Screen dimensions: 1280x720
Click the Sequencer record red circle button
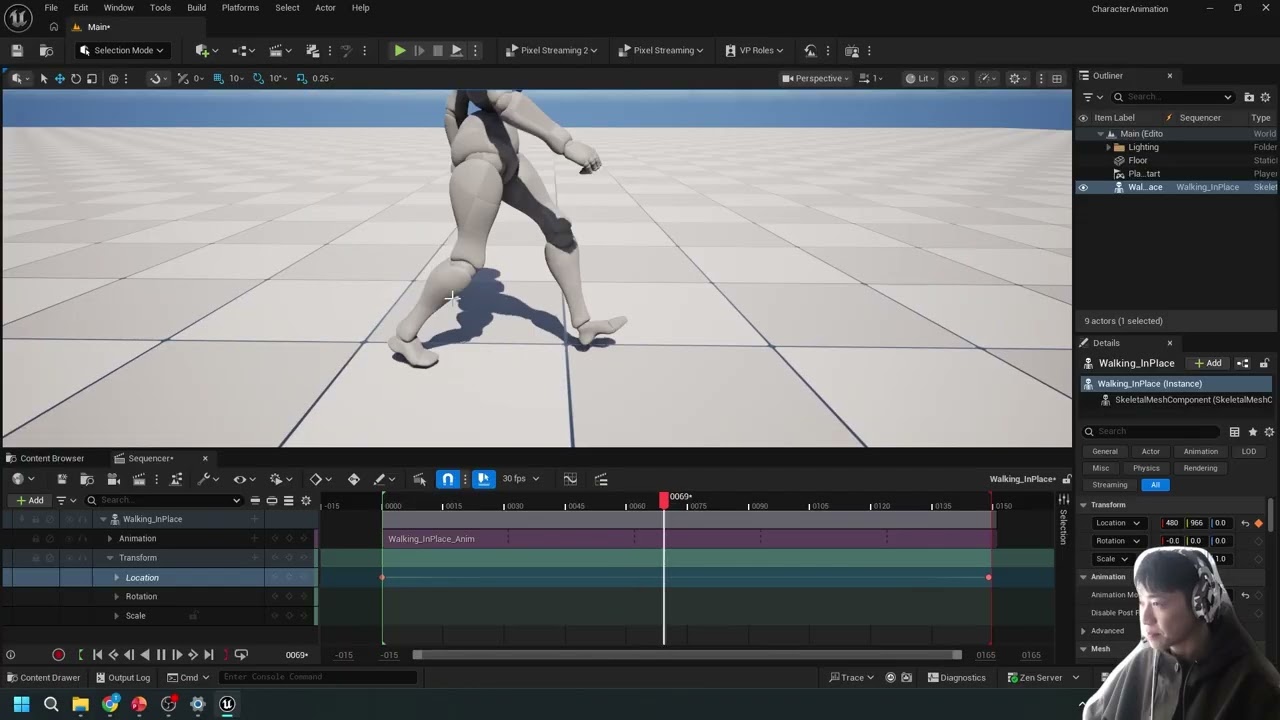58,655
